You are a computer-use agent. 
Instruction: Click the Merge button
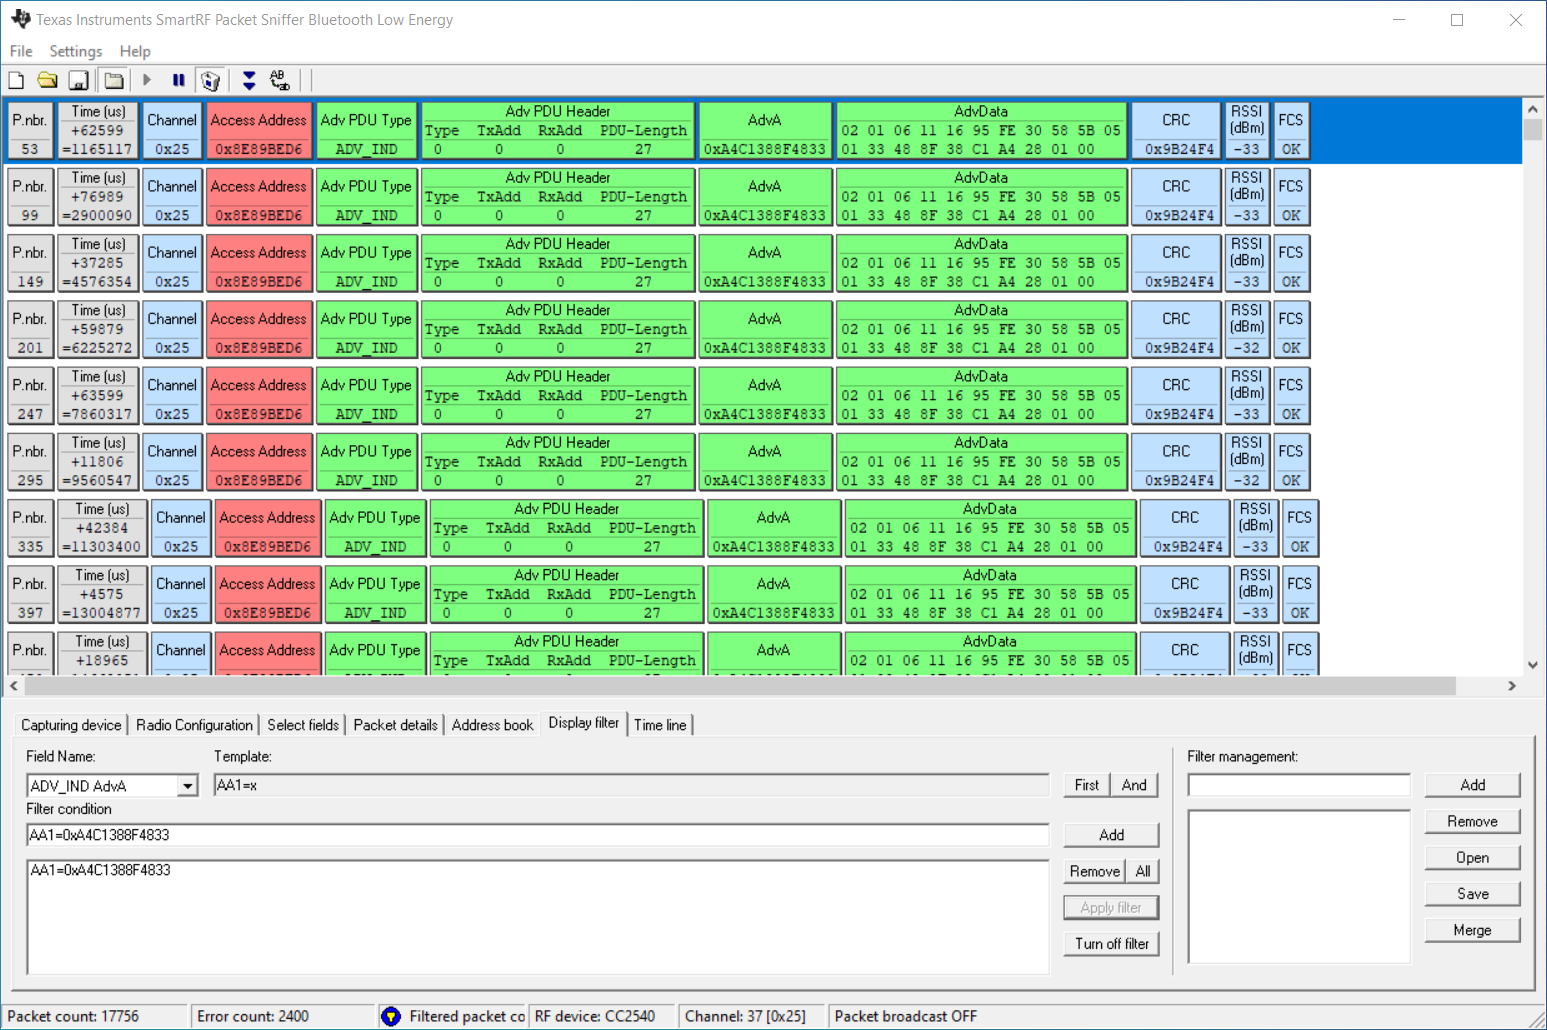1472,929
